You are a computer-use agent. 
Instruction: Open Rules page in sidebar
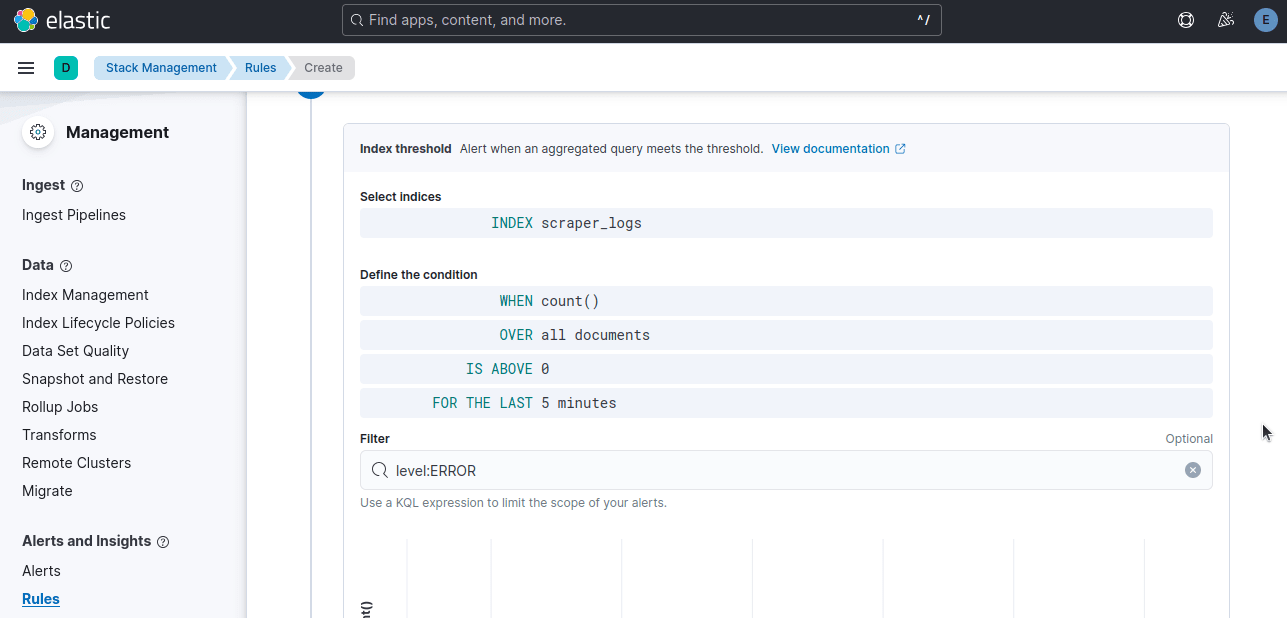(x=41, y=599)
